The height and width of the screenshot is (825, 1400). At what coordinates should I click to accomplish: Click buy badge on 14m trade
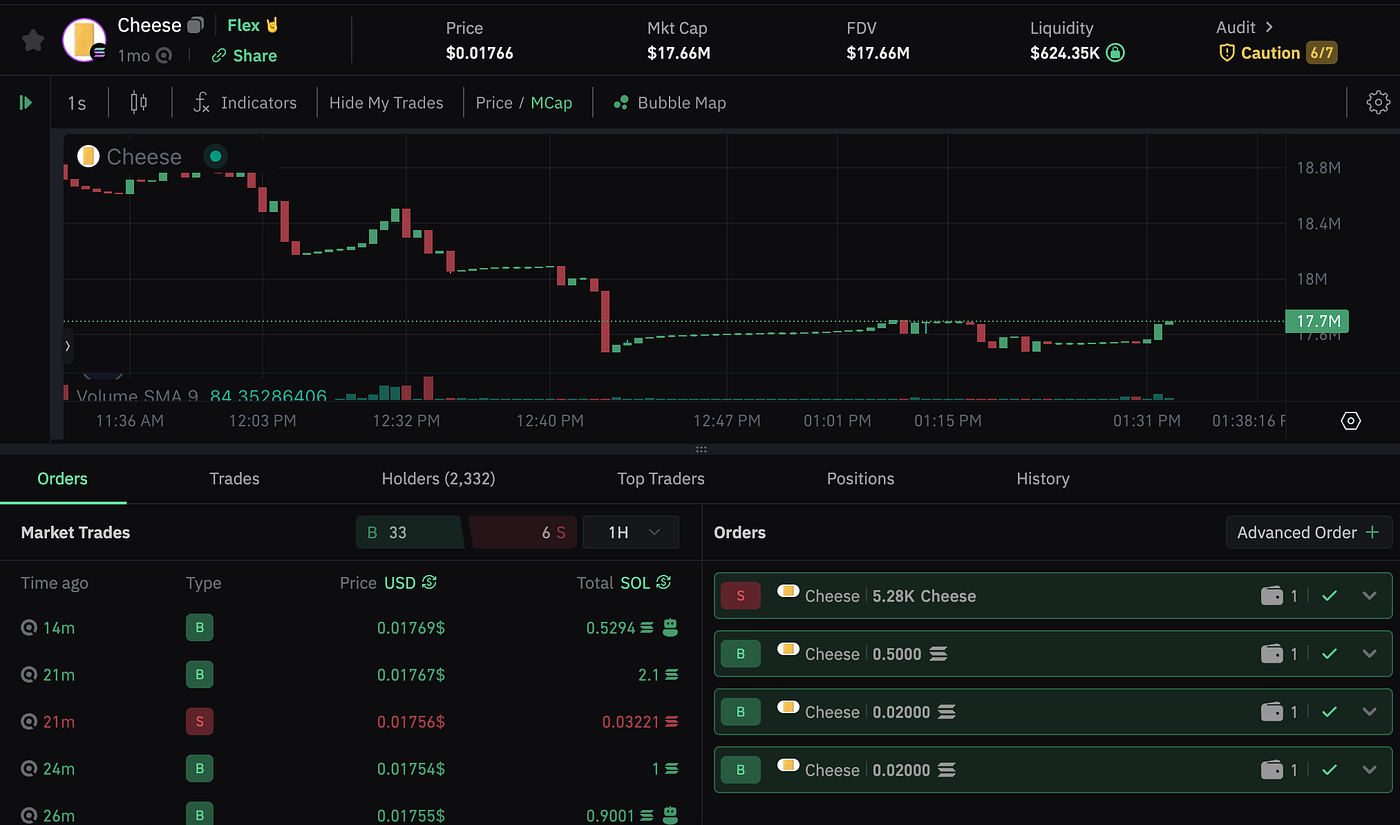(199, 628)
